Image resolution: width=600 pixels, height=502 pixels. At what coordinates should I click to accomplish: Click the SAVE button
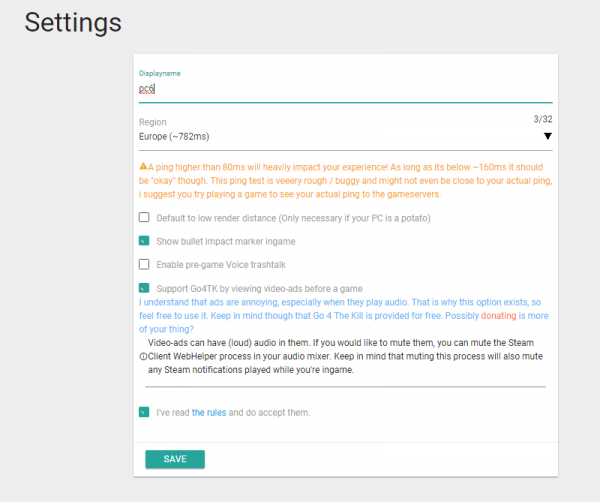tap(175, 459)
